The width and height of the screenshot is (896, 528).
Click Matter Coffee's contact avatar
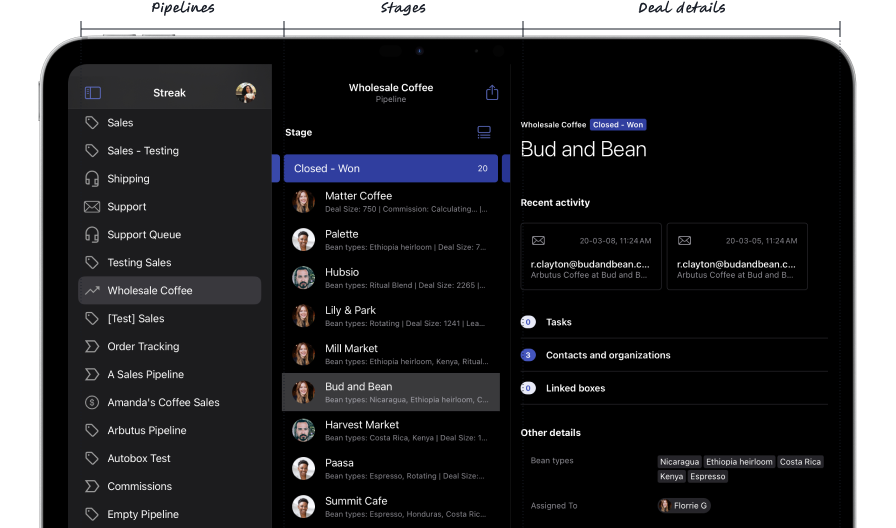(303, 202)
